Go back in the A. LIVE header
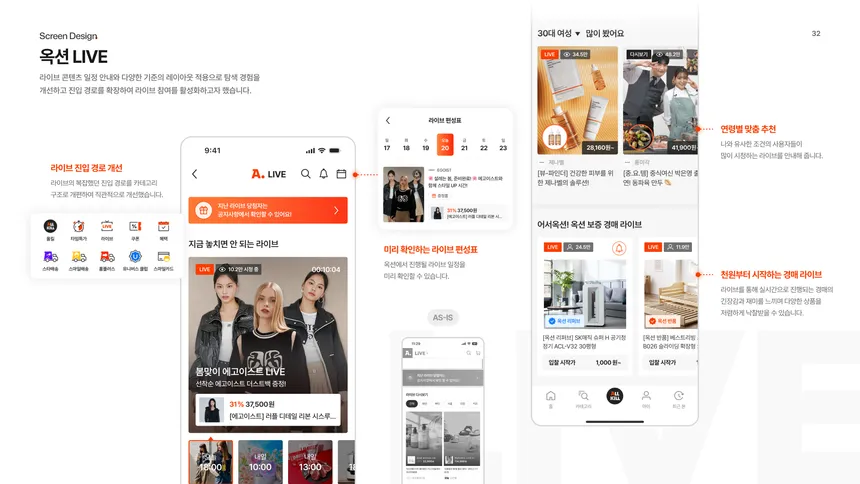Image resolution: width=860 pixels, height=484 pixels. click(x=195, y=174)
